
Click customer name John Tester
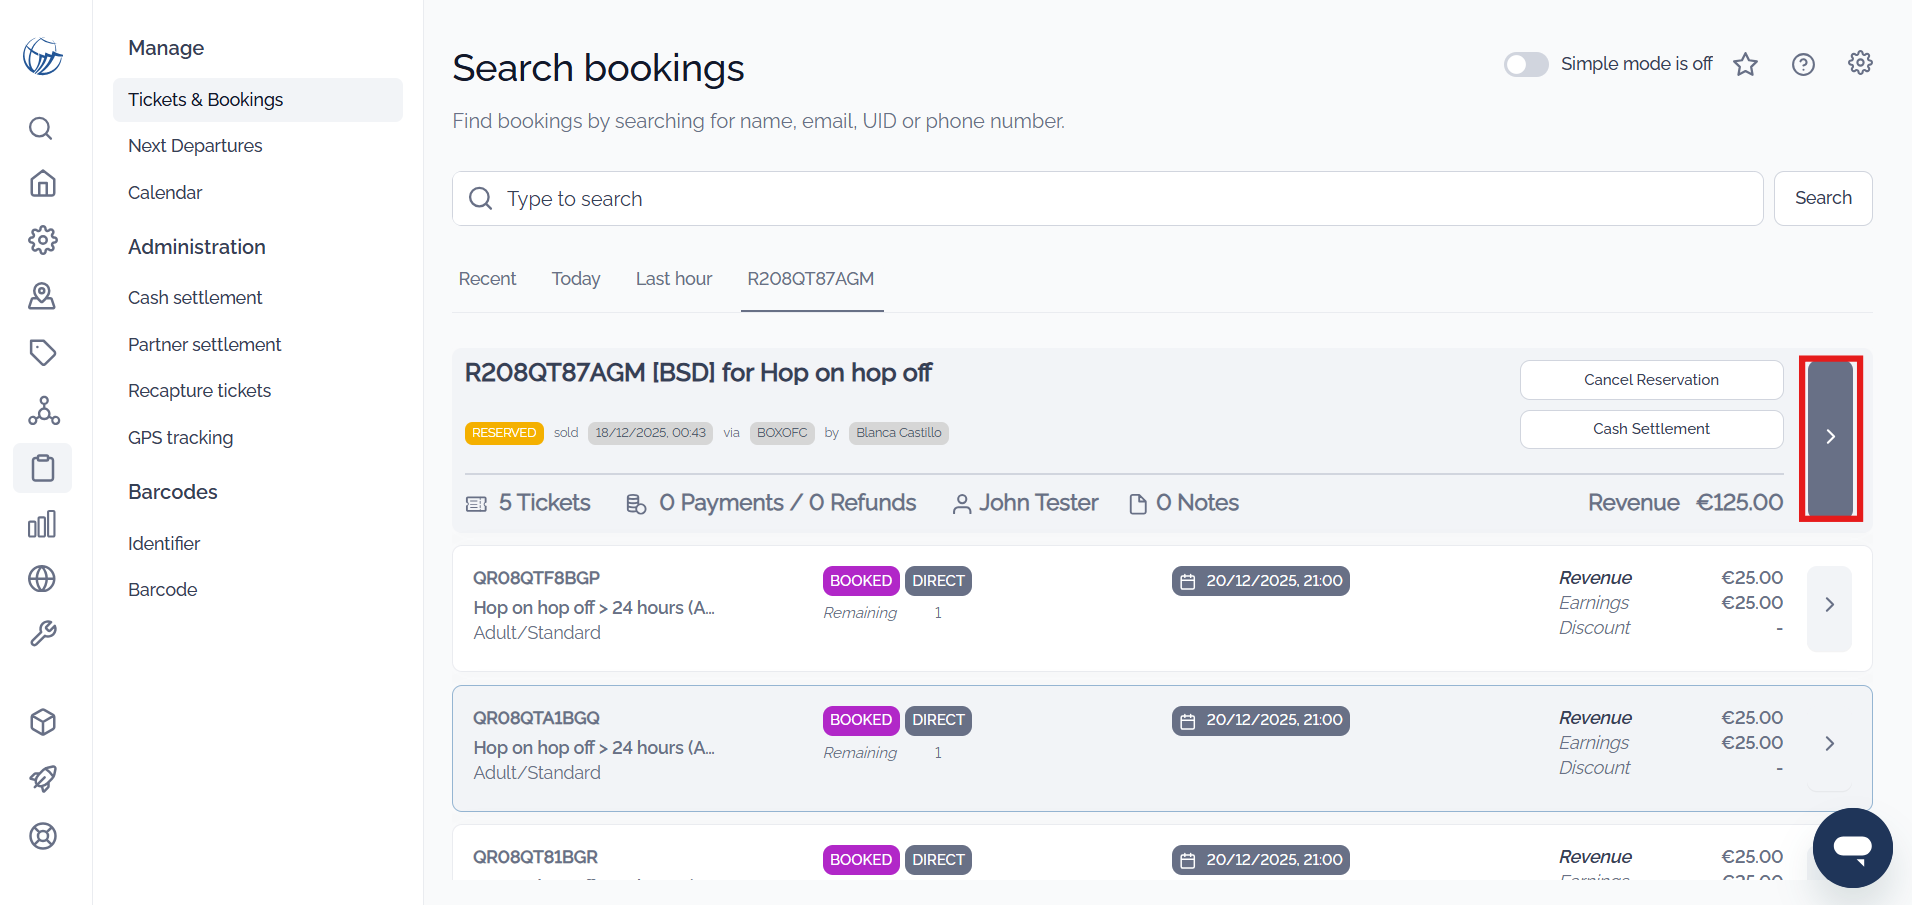(x=1039, y=503)
